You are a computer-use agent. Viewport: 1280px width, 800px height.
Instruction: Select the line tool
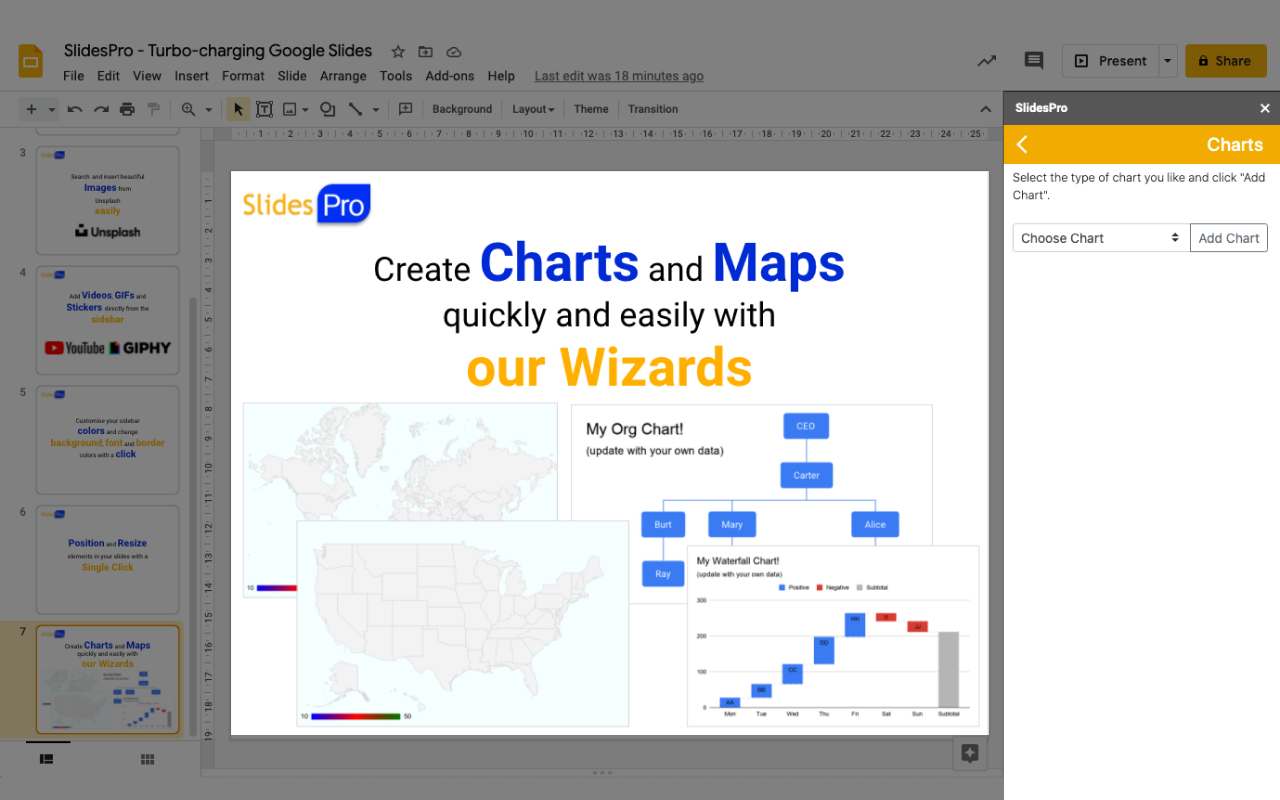tap(355, 109)
